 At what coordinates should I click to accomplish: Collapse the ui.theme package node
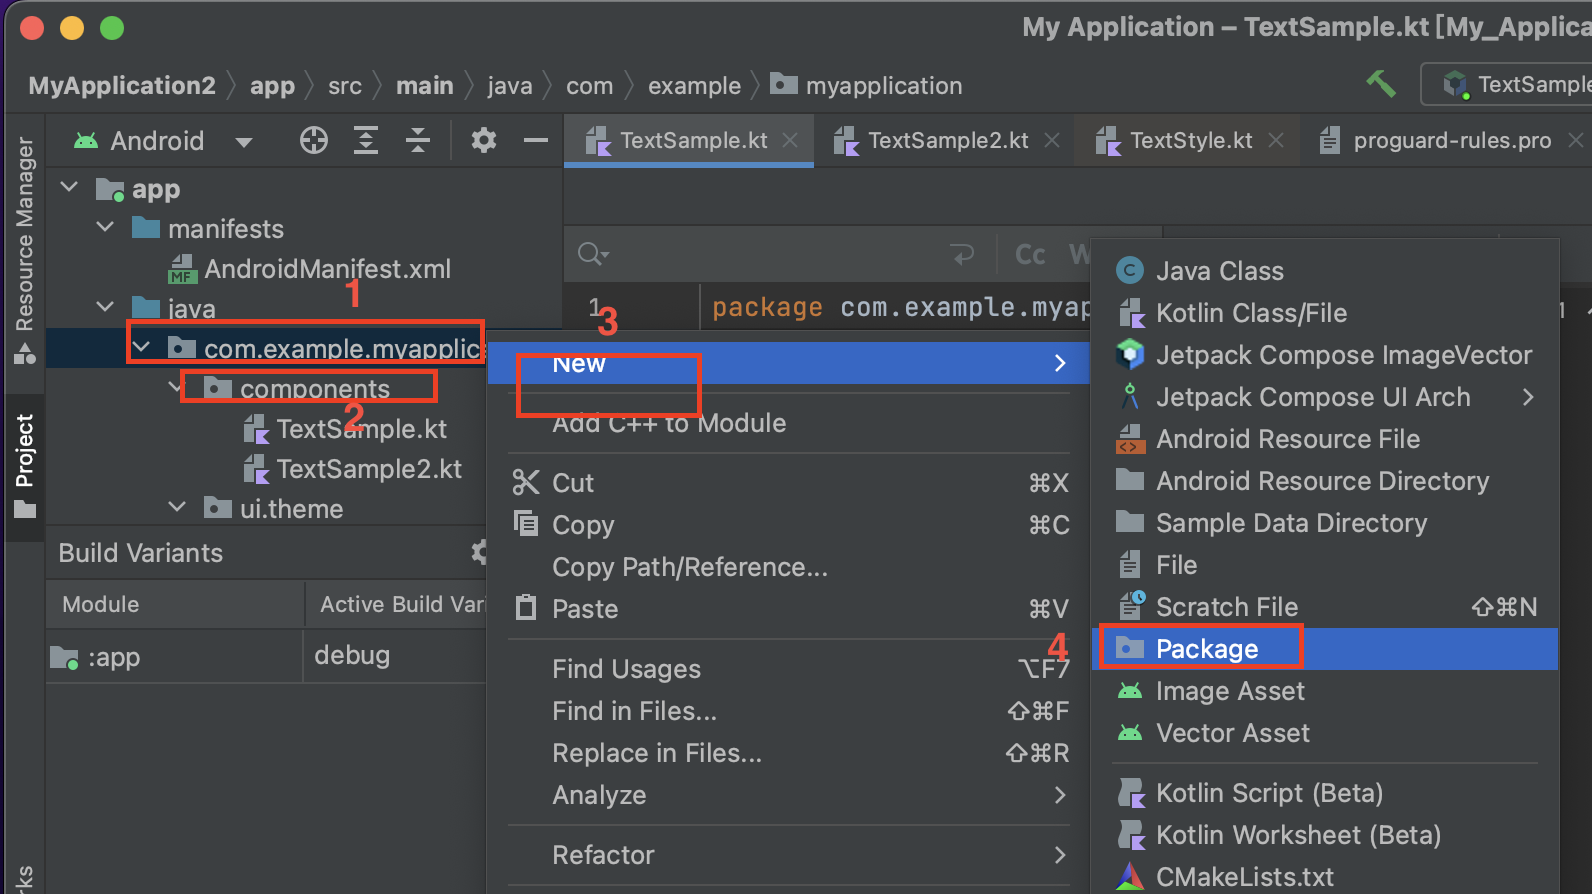[x=177, y=507]
